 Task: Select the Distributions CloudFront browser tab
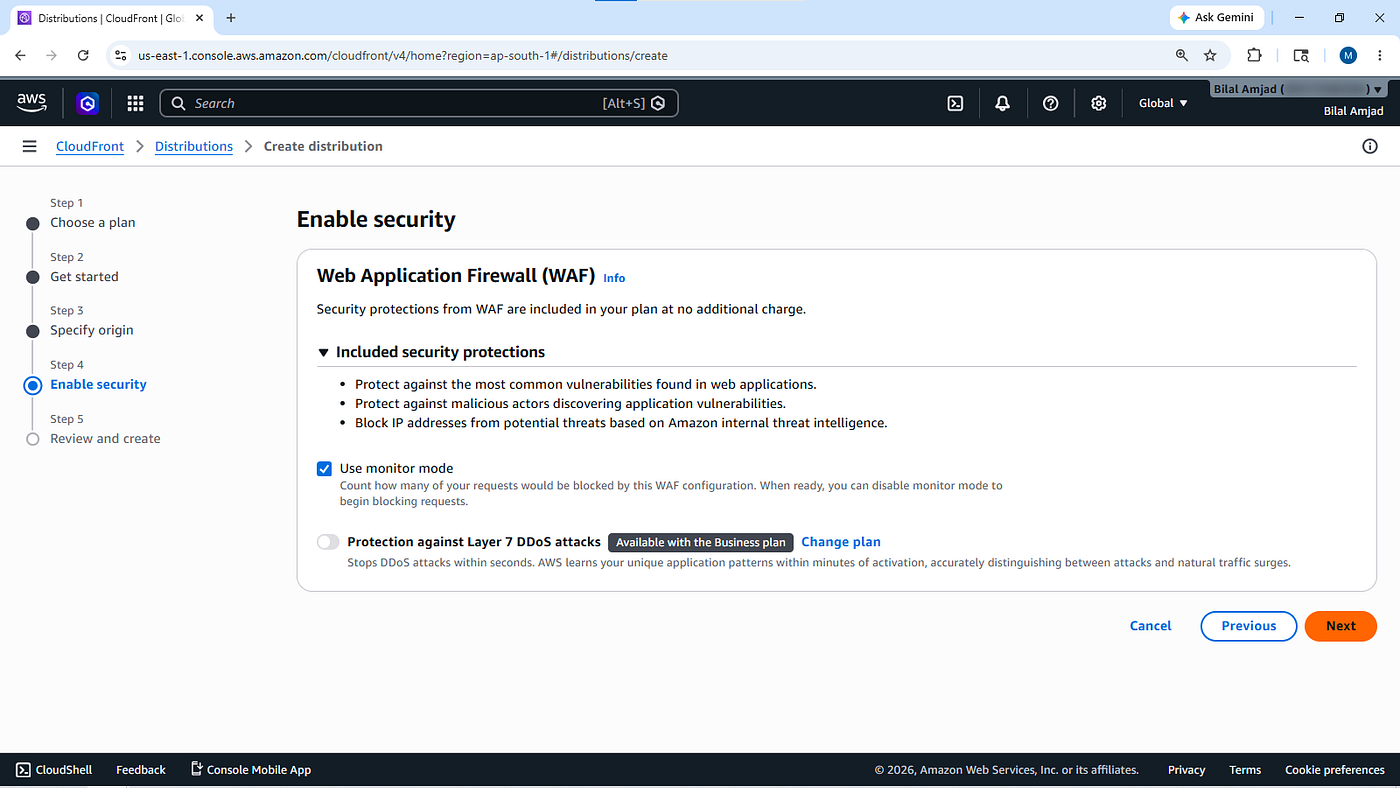pos(109,18)
